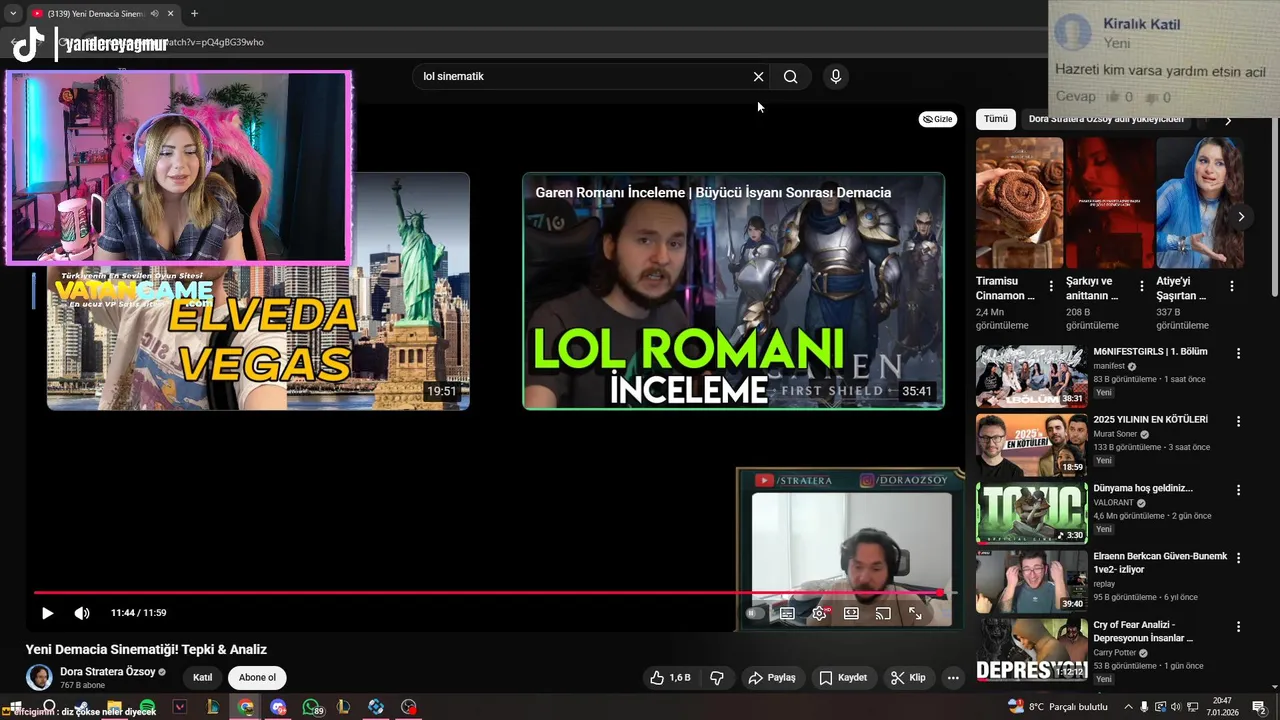
Task: Click the Katıl membership button
Action: [x=203, y=677]
